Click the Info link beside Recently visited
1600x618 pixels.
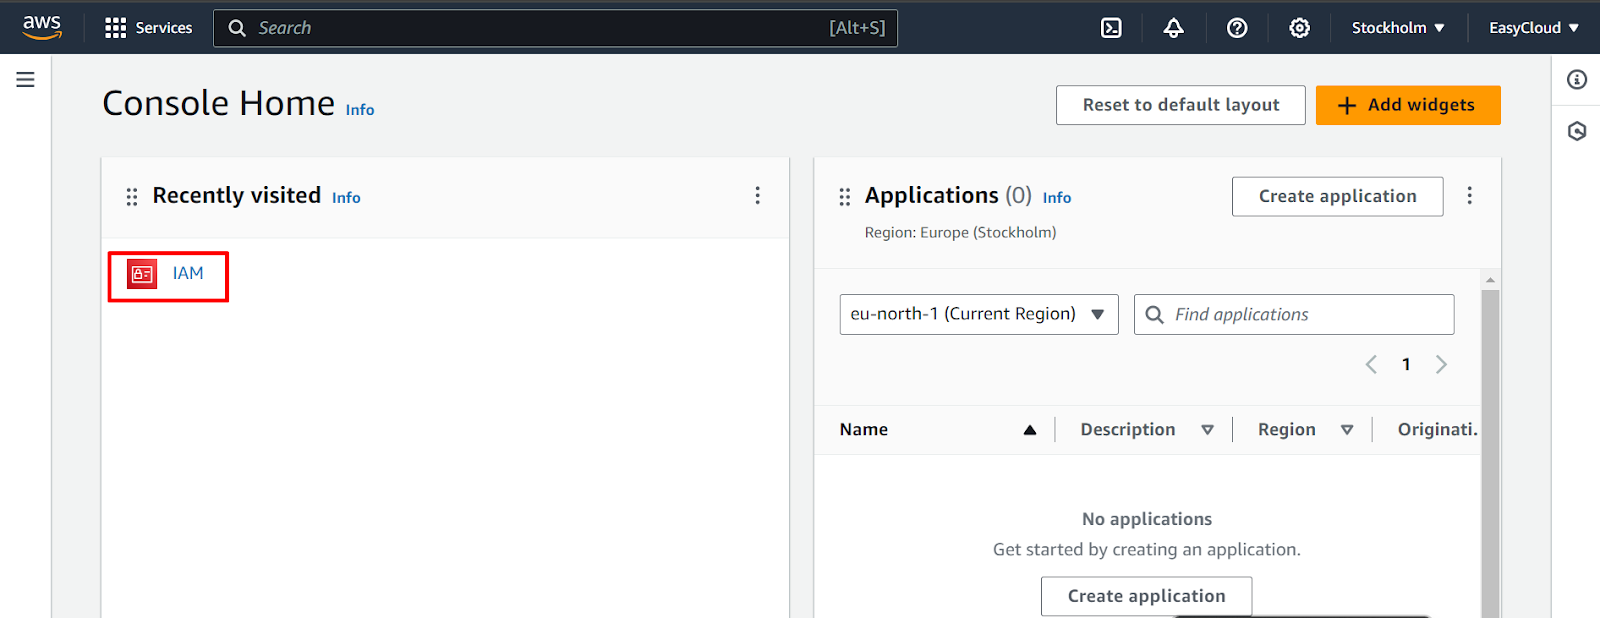point(346,198)
